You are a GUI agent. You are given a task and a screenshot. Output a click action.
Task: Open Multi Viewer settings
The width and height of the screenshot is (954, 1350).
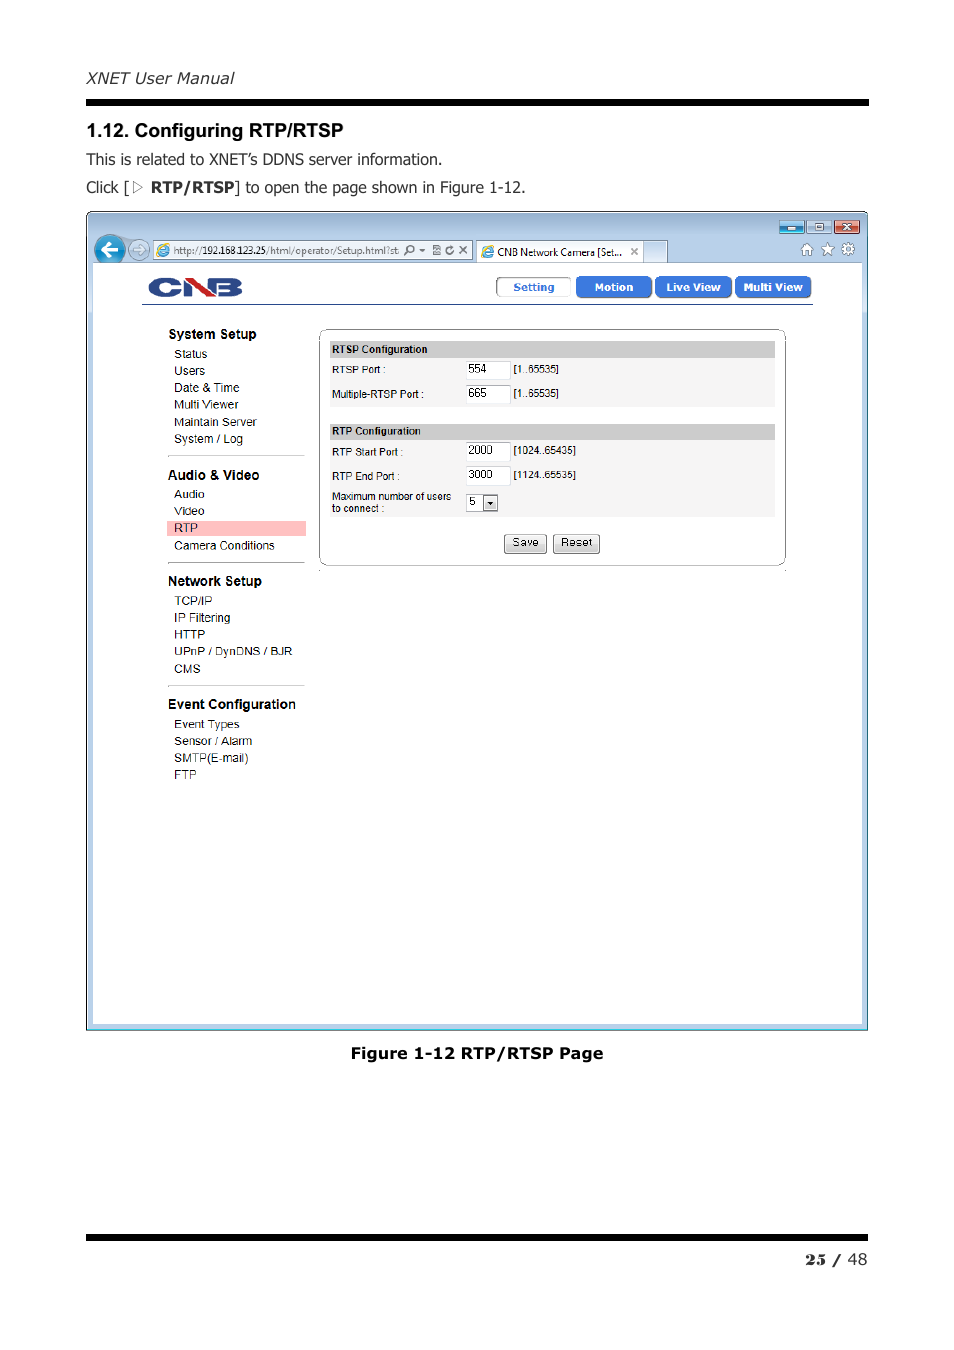206,405
